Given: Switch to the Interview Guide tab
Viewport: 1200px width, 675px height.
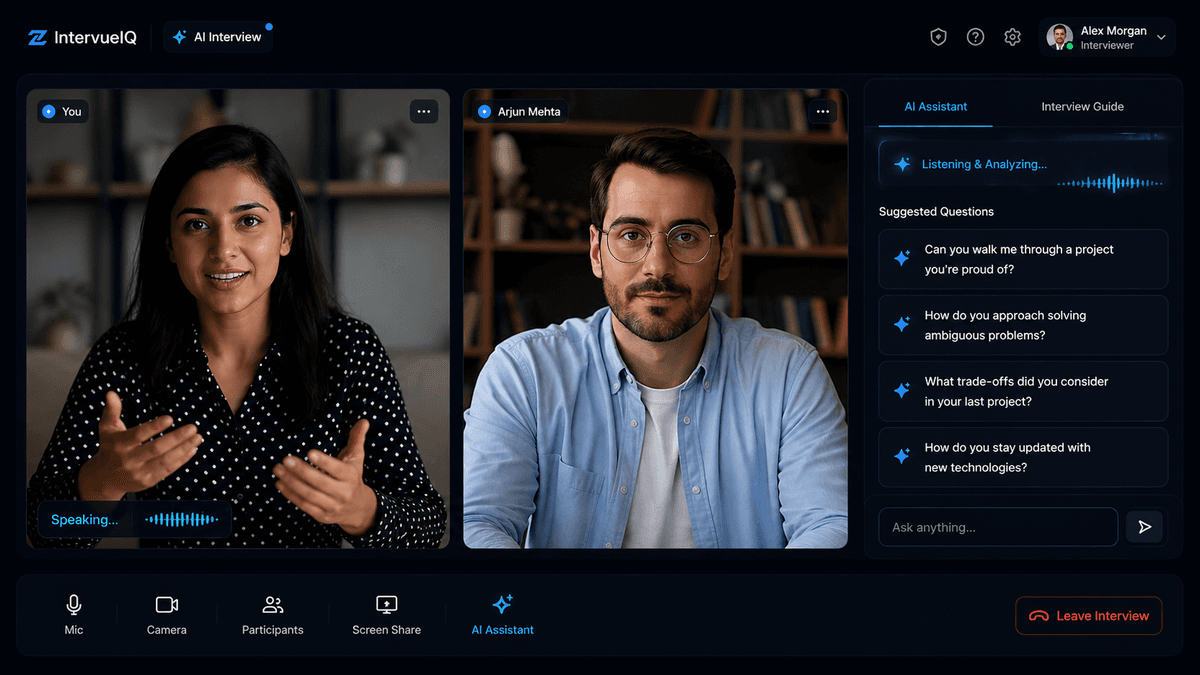Looking at the screenshot, I should pyautogui.click(x=1082, y=107).
